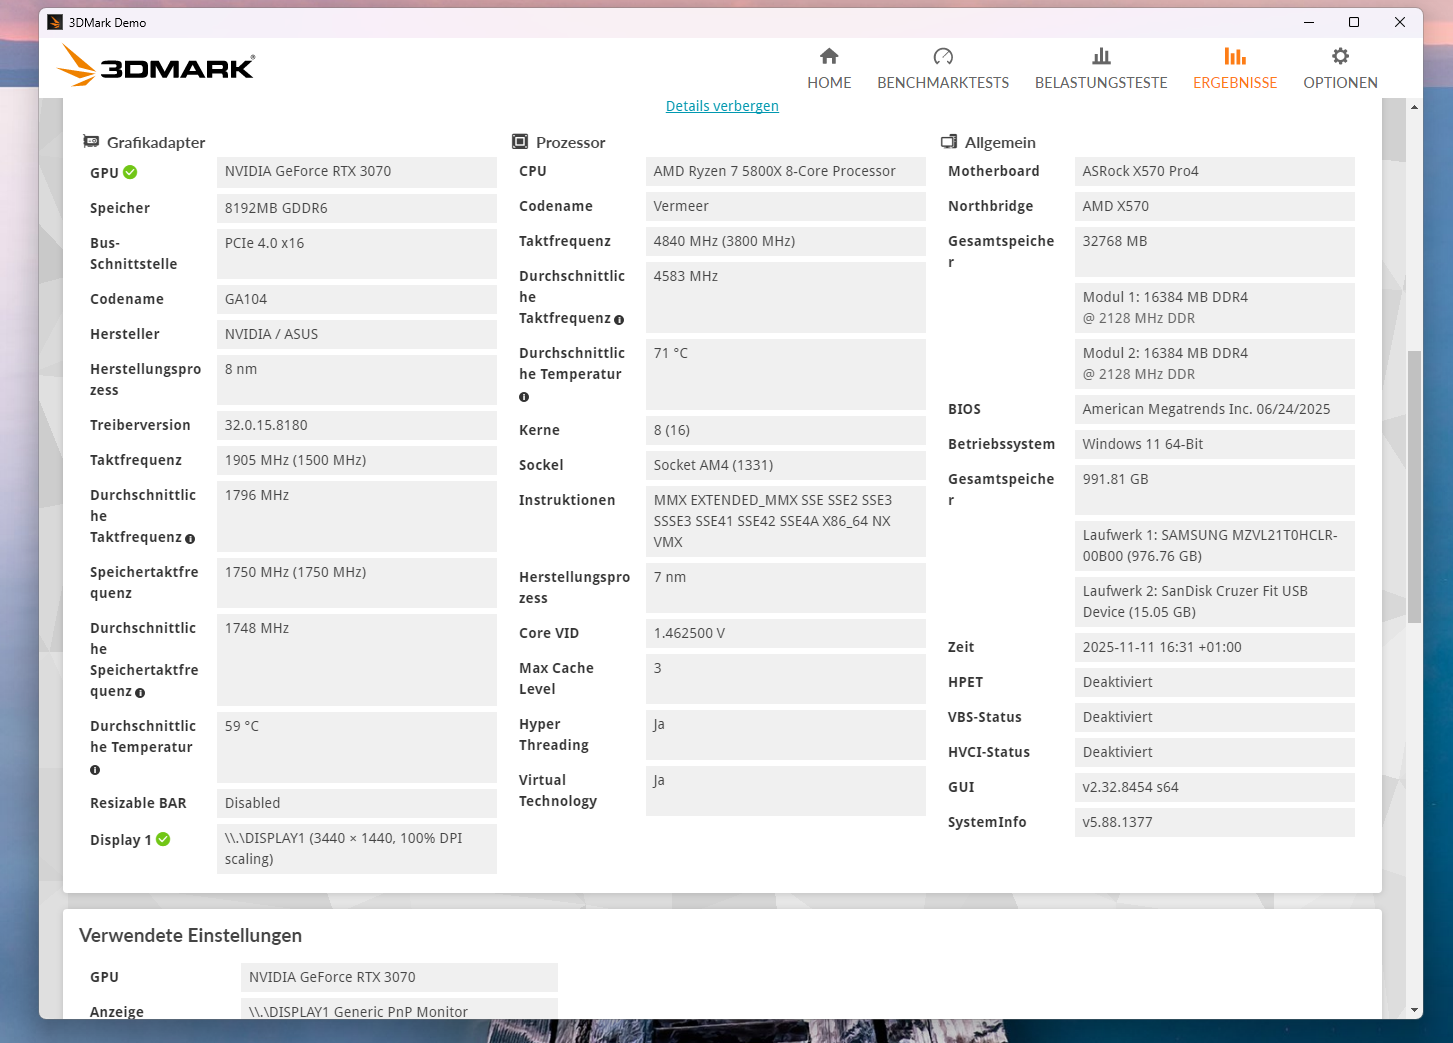
Task: Click the AMD X570 Northbridge value
Action: tap(1215, 206)
